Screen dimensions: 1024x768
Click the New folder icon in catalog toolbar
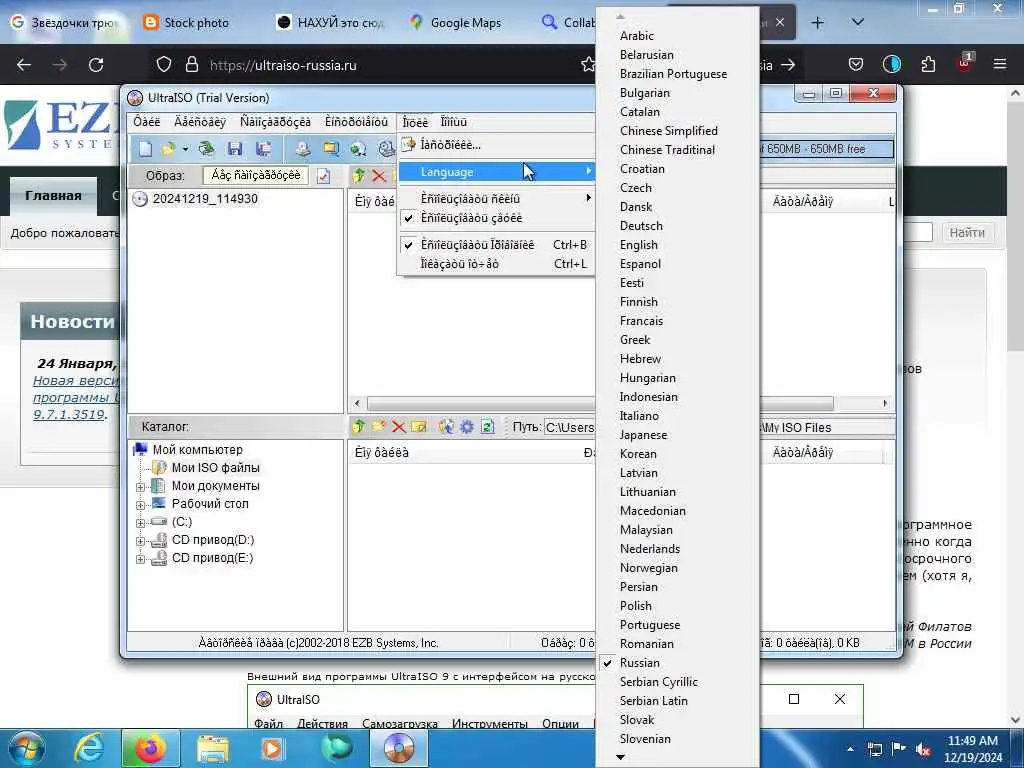pos(378,426)
